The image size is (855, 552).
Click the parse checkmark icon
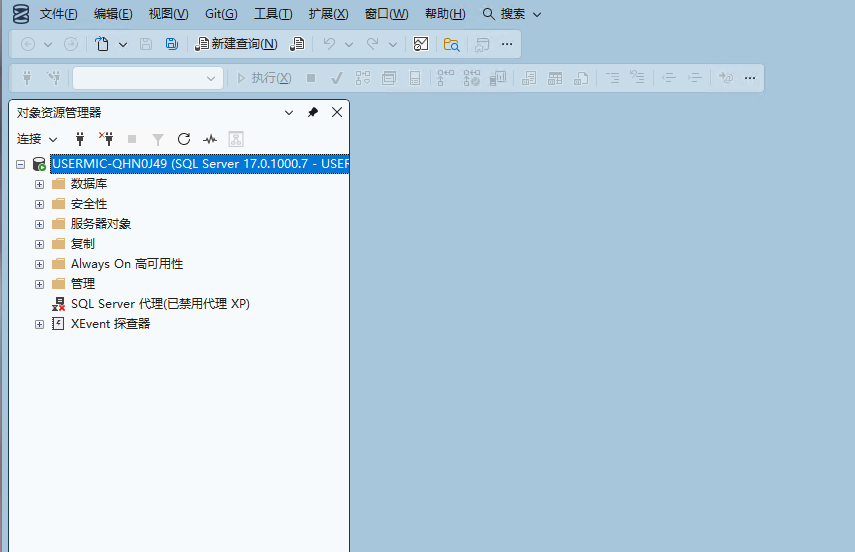[337, 78]
